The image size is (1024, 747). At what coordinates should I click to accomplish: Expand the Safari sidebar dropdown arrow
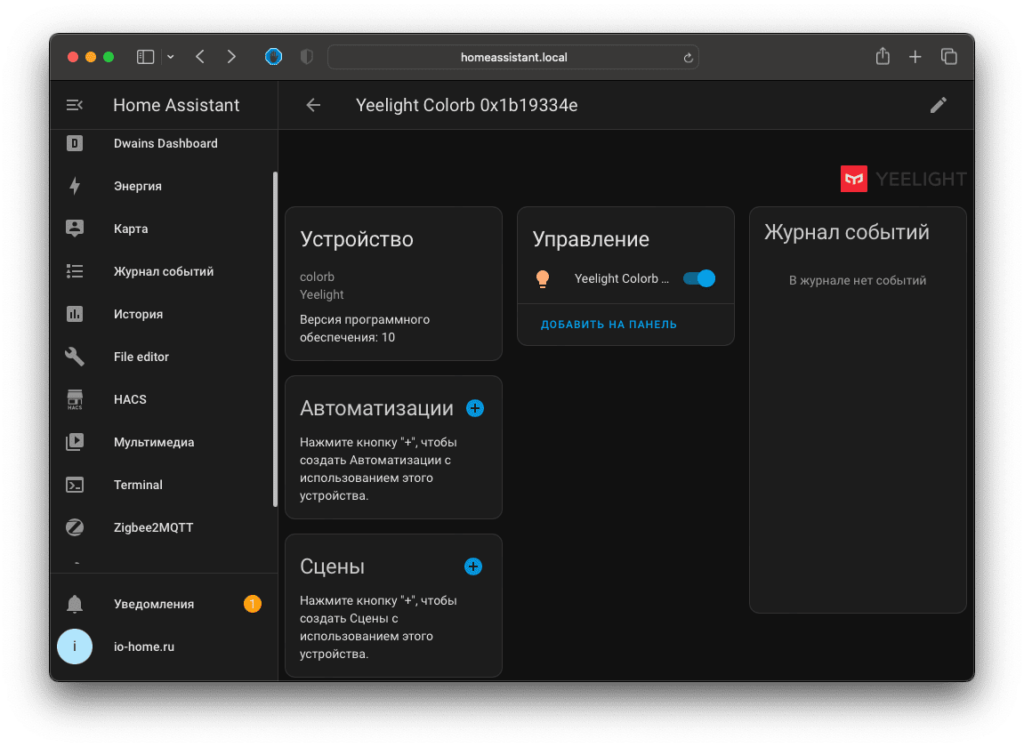170,57
